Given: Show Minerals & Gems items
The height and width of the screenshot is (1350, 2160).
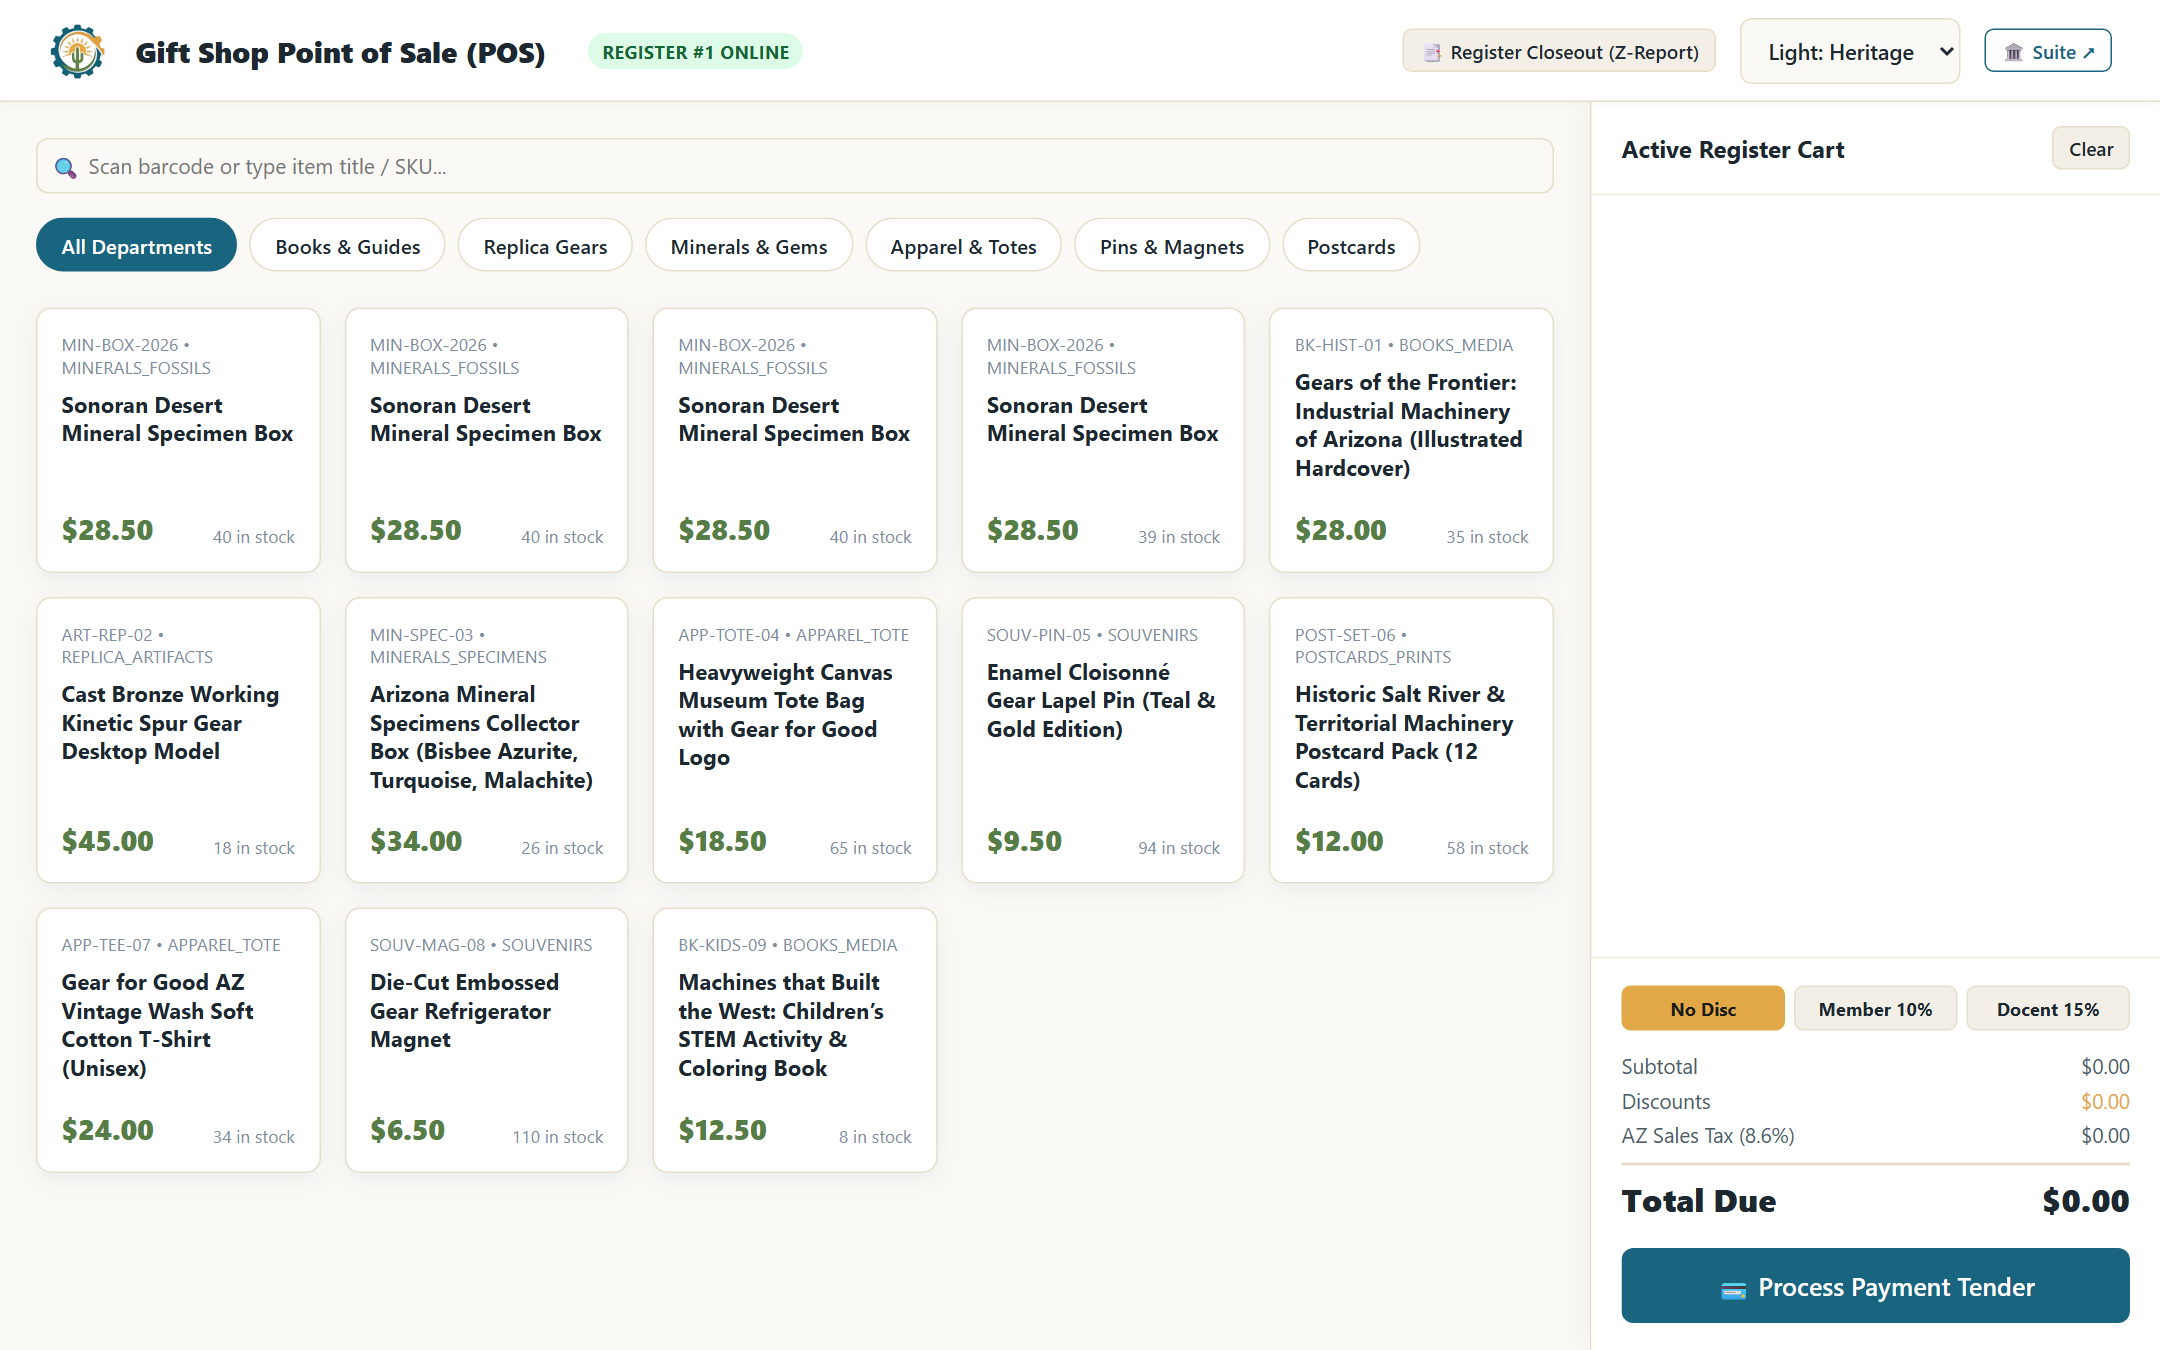Looking at the screenshot, I should coord(749,246).
